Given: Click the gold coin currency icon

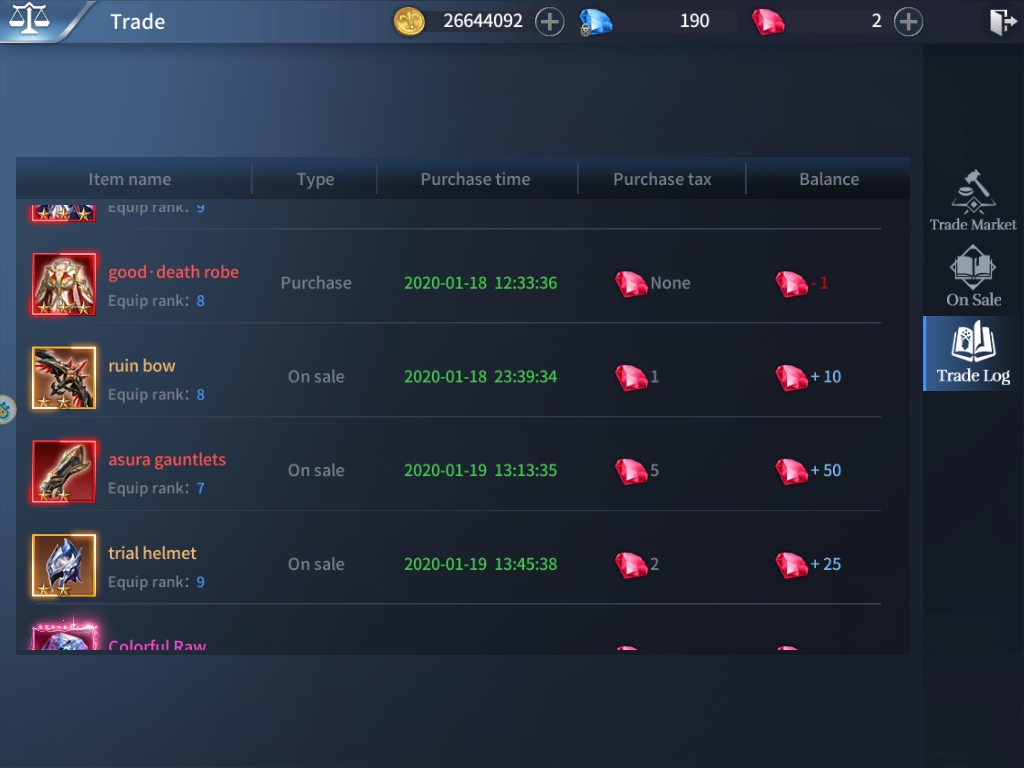Looking at the screenshot, I should [409, 20].
